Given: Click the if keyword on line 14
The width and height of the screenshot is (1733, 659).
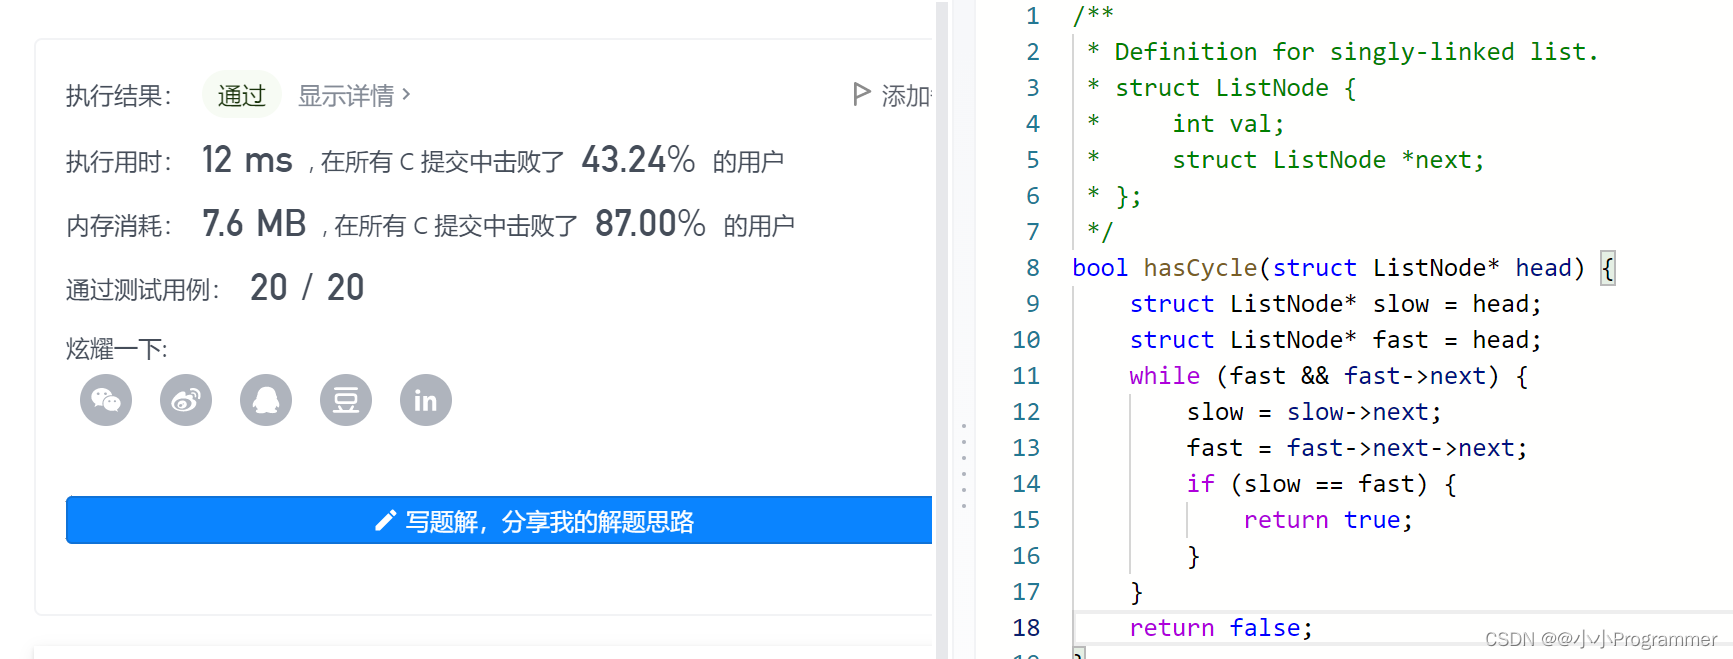Looking at the screenshot, I should tap(1200, 484).
